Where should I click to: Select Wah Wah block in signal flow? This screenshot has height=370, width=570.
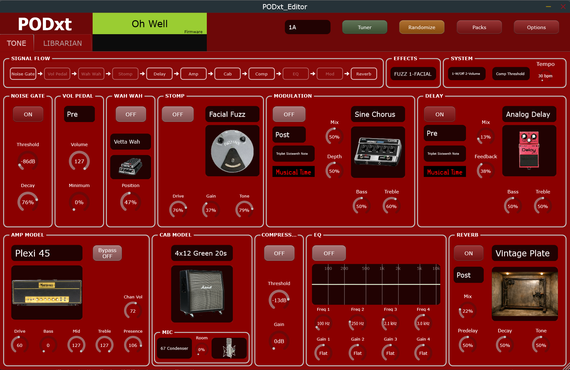[91, 74]
